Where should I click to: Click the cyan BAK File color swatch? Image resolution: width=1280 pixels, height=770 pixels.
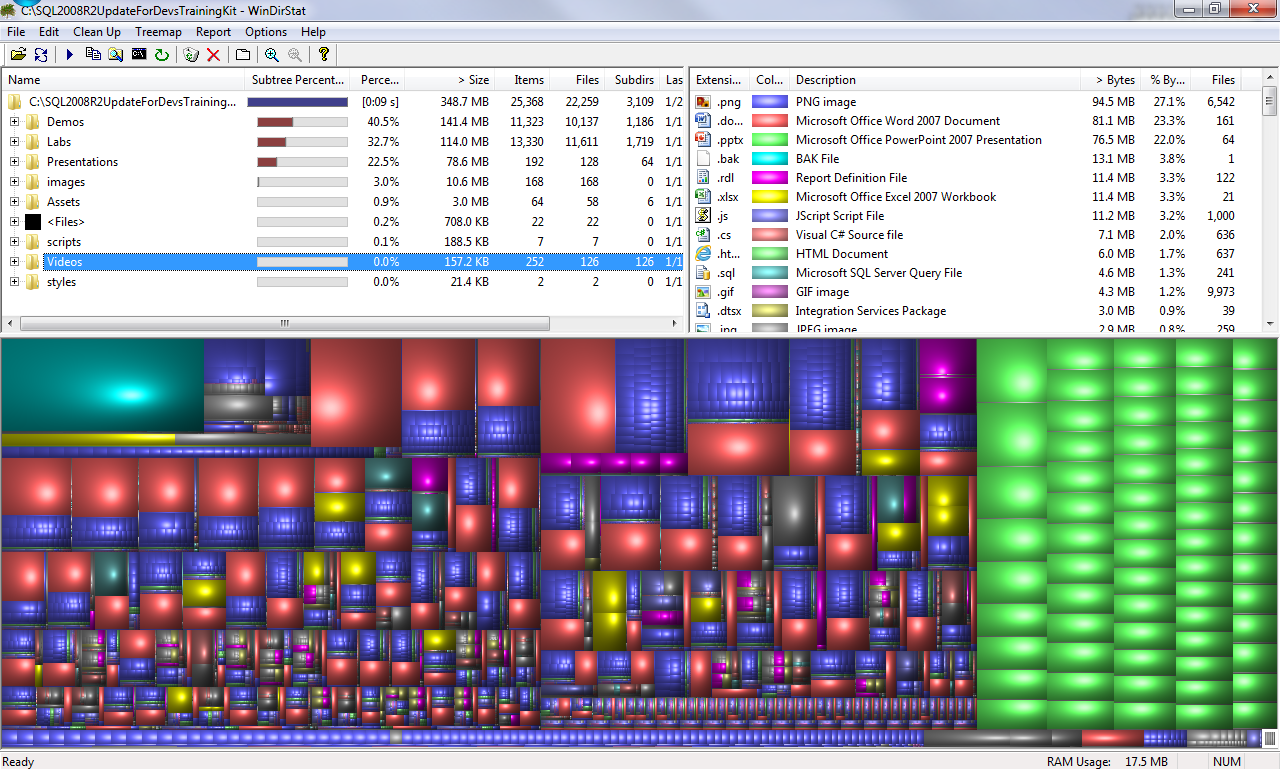(770, 159)
